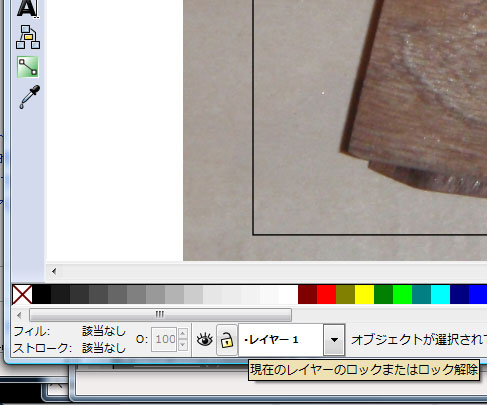Screen dimensions: 487x405
Task: Pick the yellow color swatch
Action: (x=364, y=295)
